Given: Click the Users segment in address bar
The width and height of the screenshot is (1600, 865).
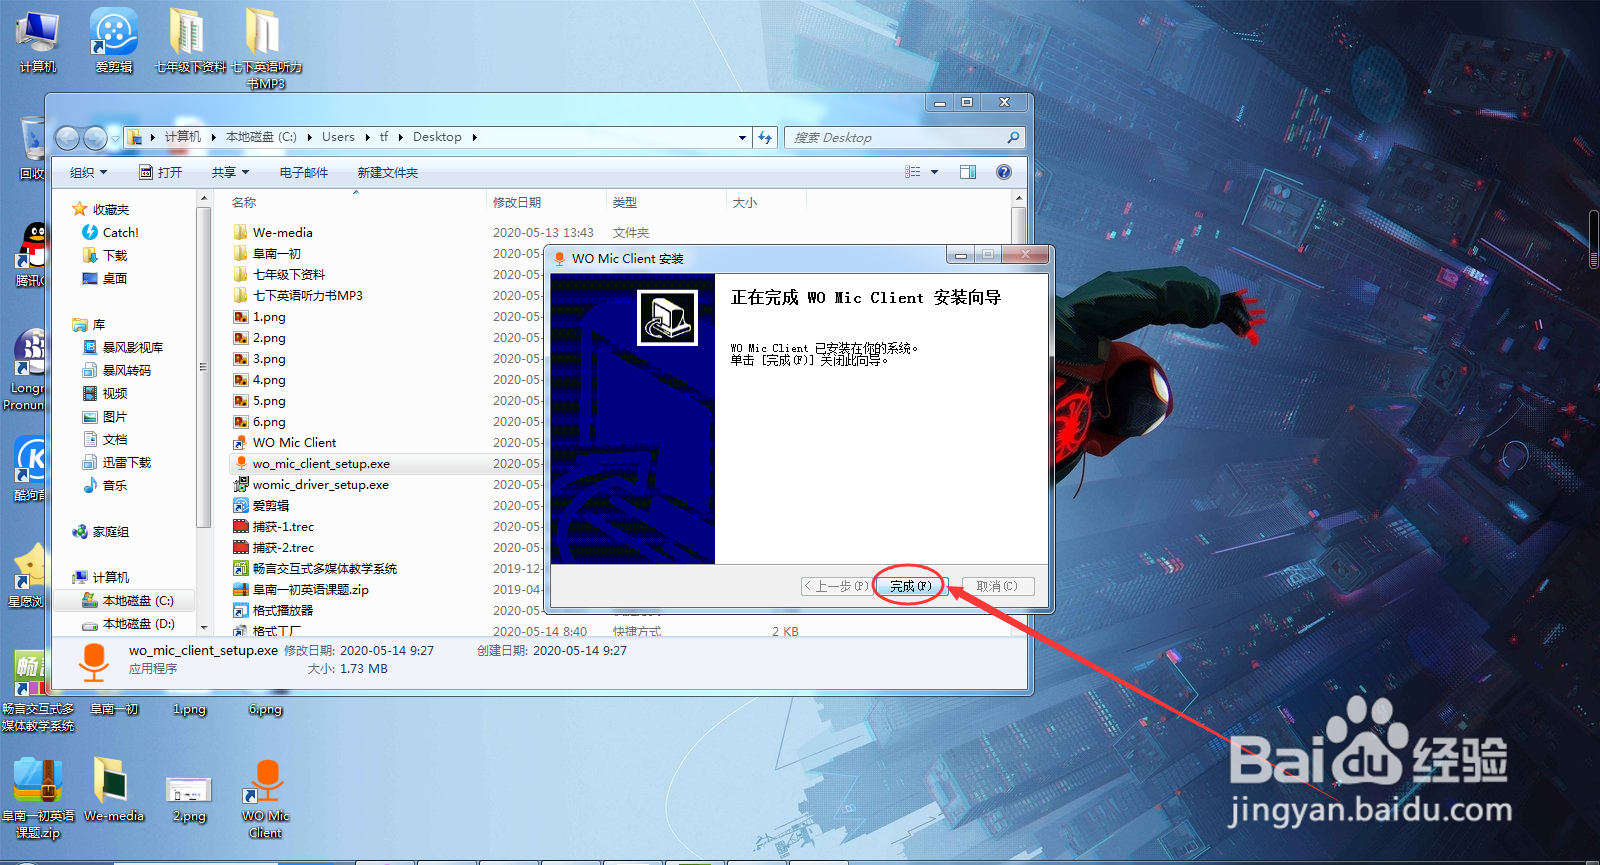Looking at the screenshot, I should tap(338, 137).
